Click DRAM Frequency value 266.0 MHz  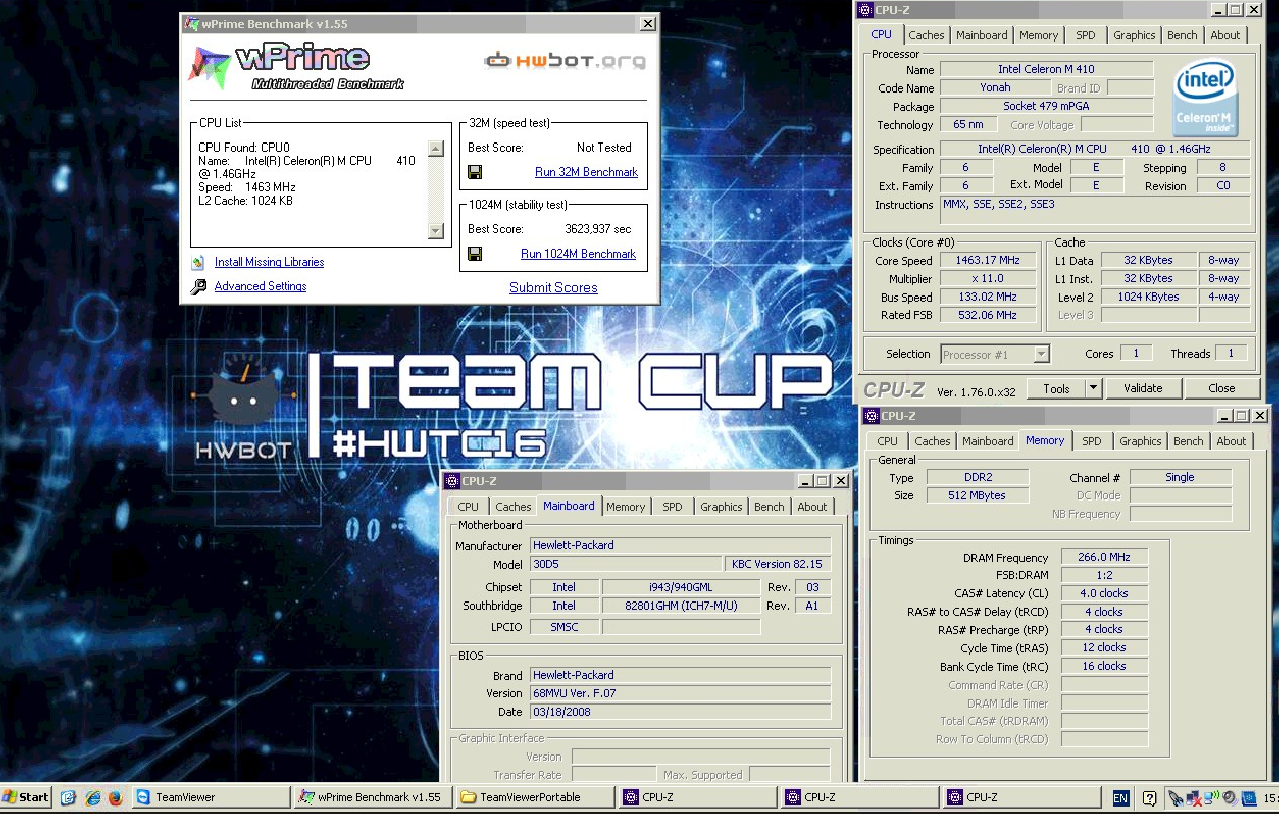pyautogui.click(x=1104, y=558)
